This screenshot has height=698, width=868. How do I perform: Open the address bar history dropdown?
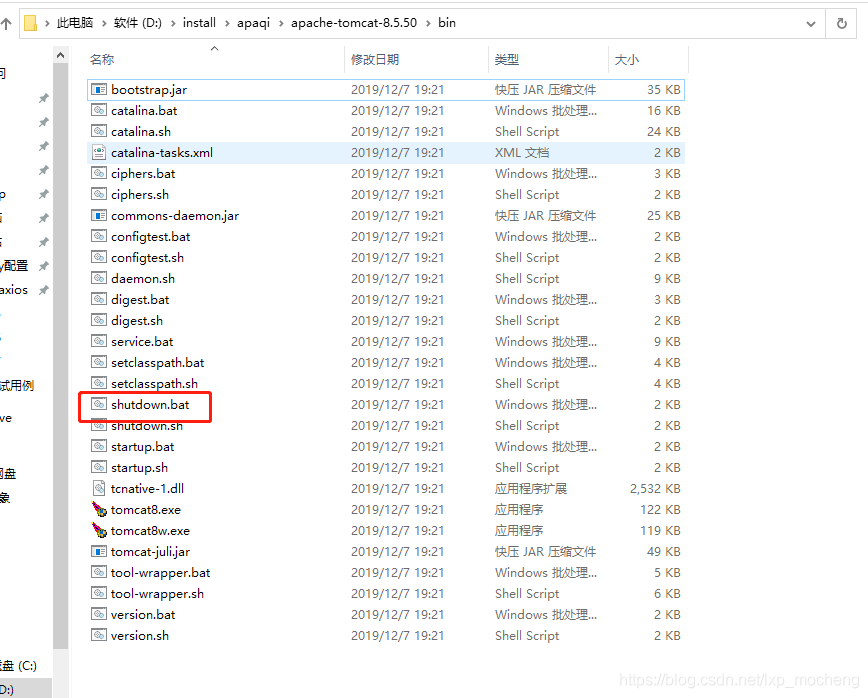[x=811, y=24]
